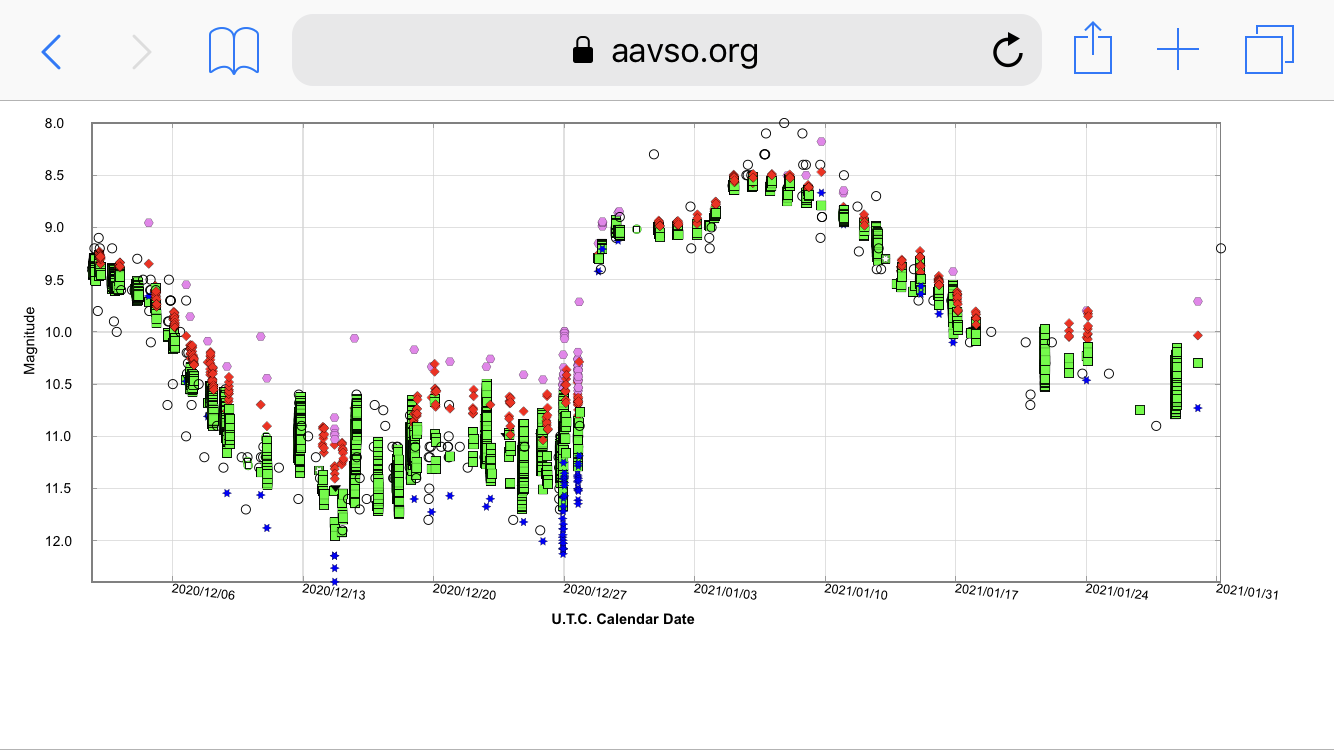Open the share sheet icon
1334x750 pixels.
pyautogui.click(x=1092, y=49)
